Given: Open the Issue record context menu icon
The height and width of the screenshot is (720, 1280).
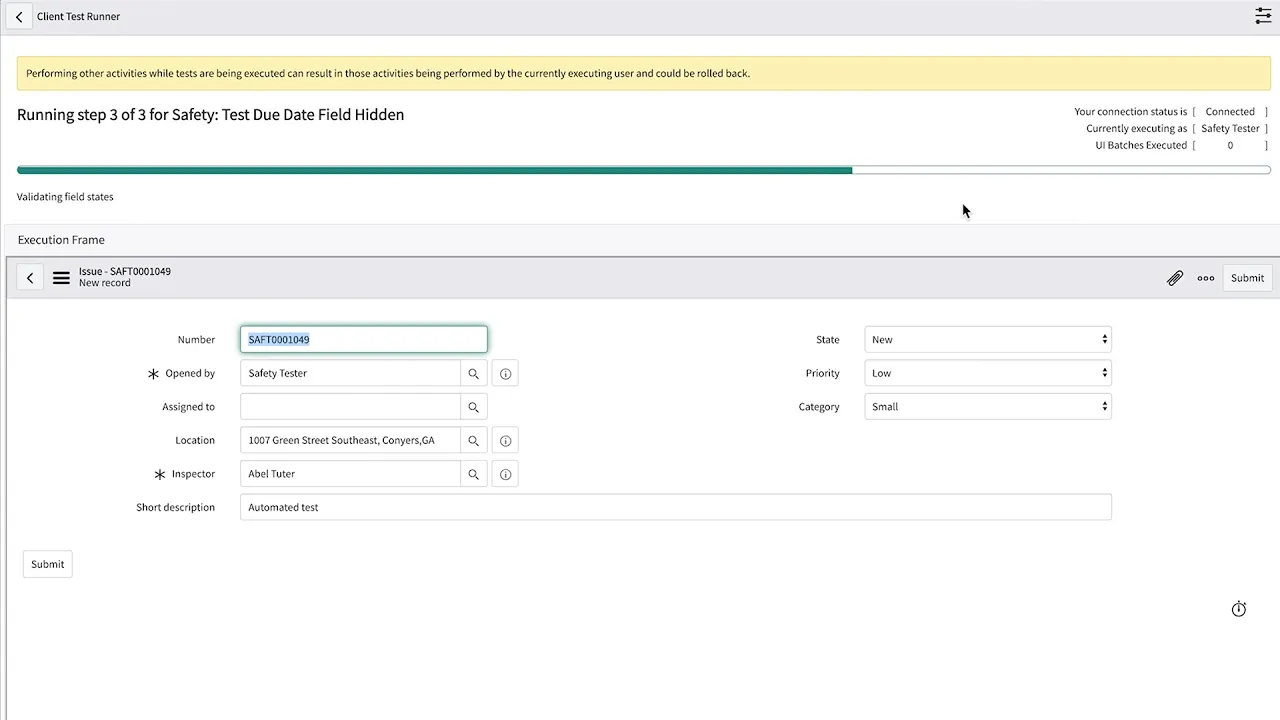Looking at the screenshot, I should coord(61,277).
